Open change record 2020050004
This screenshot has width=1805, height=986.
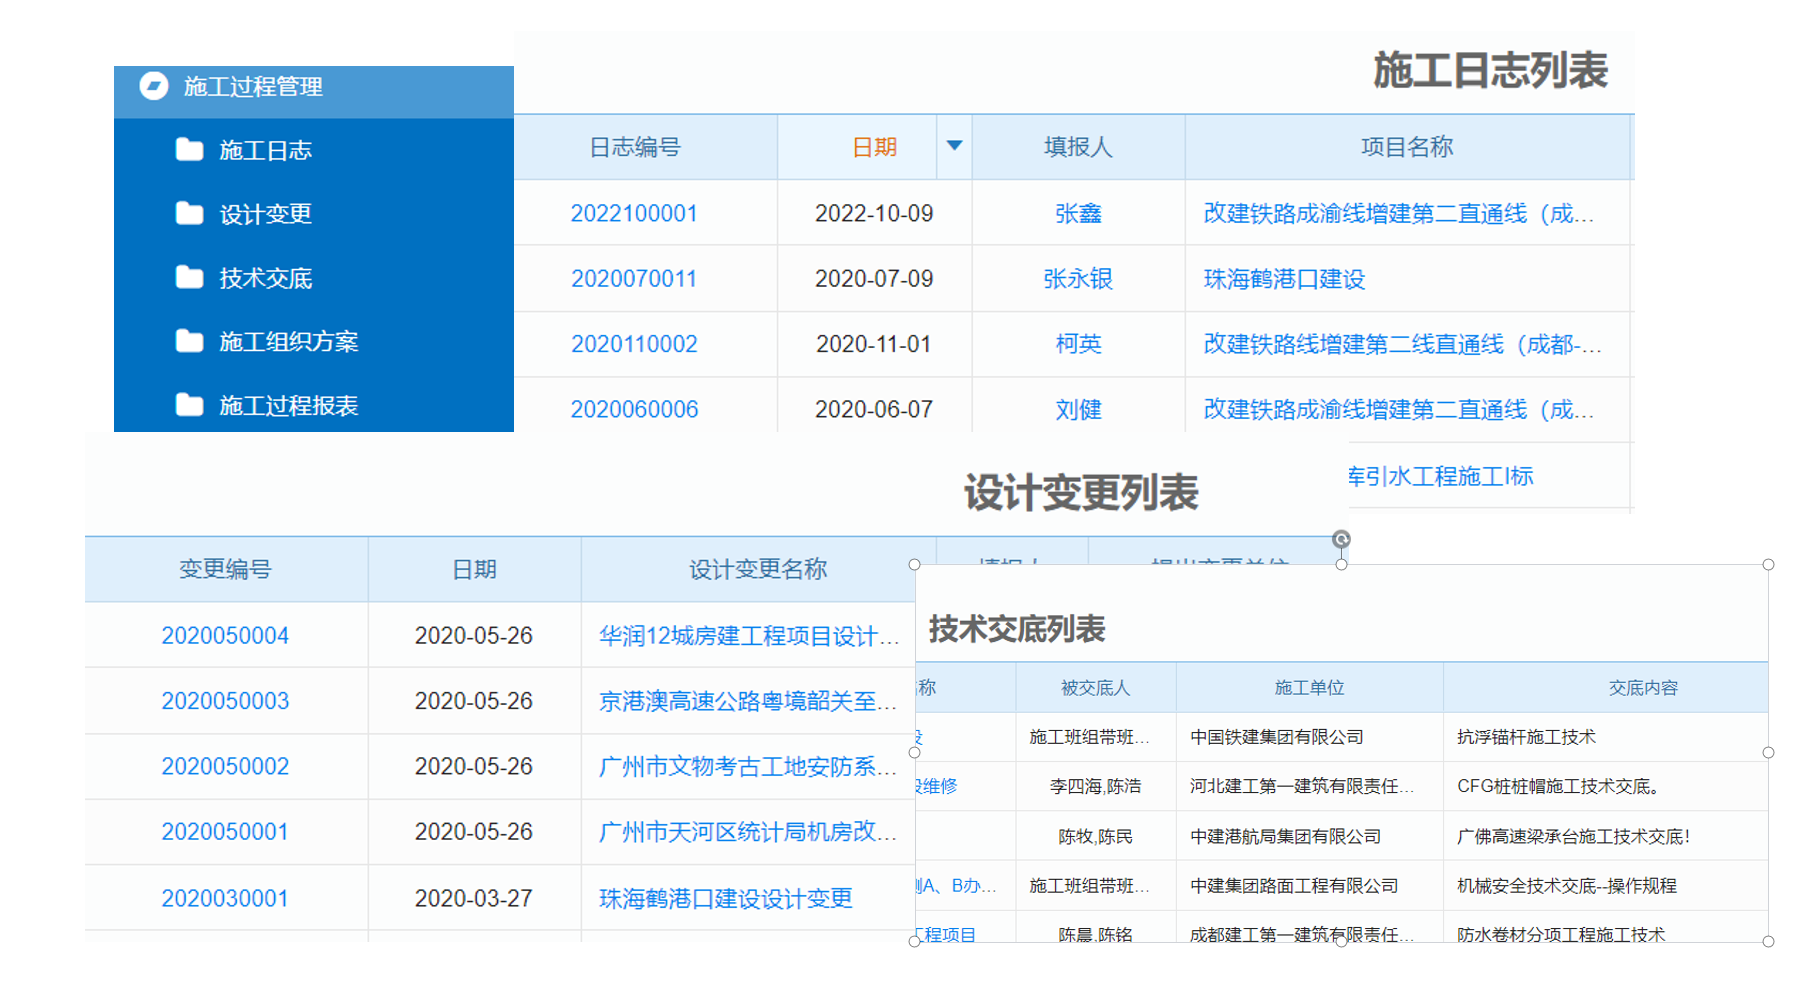coord(225,635)
